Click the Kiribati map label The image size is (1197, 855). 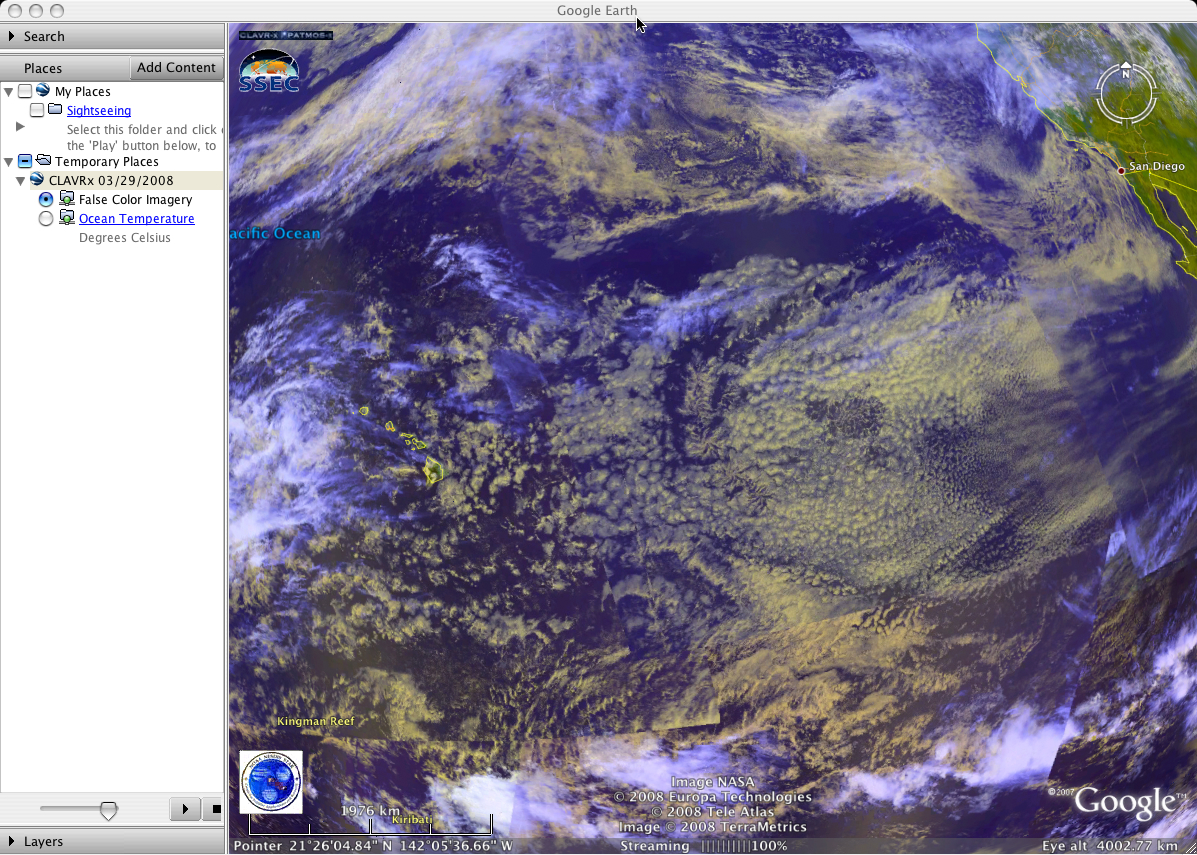[411, 819]
